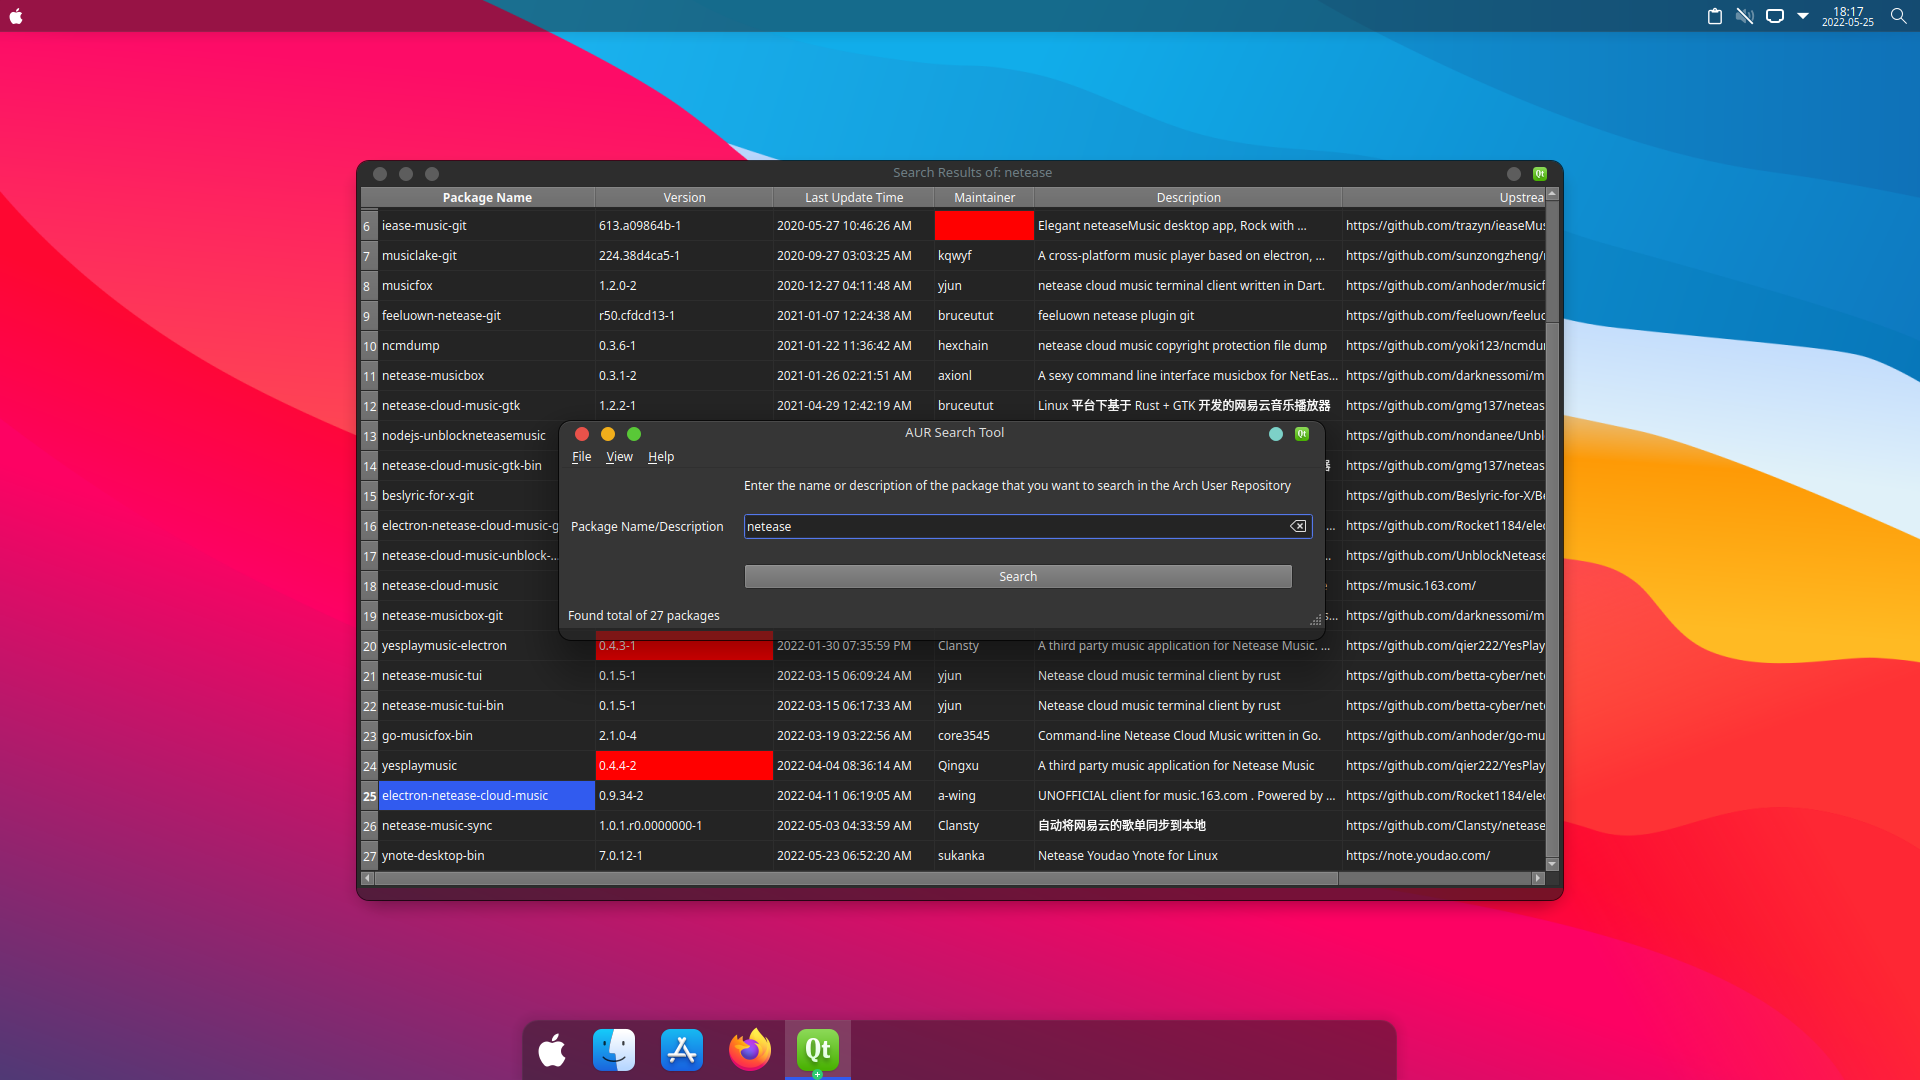Click the core3545 maintainer cell
Viewport: 1920px width, 1080px height.
pyautogui.click(x=984, y=736)
